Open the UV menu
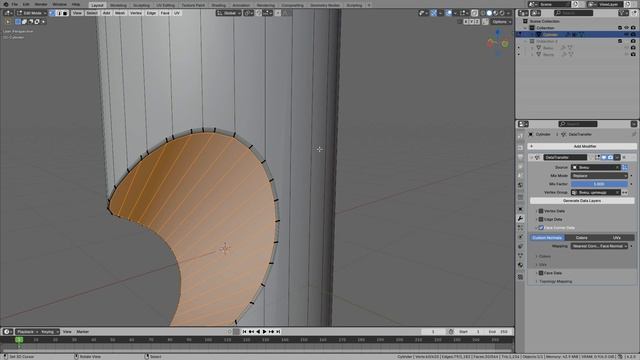Screen dimensions: 640x360 pos(177,13)
